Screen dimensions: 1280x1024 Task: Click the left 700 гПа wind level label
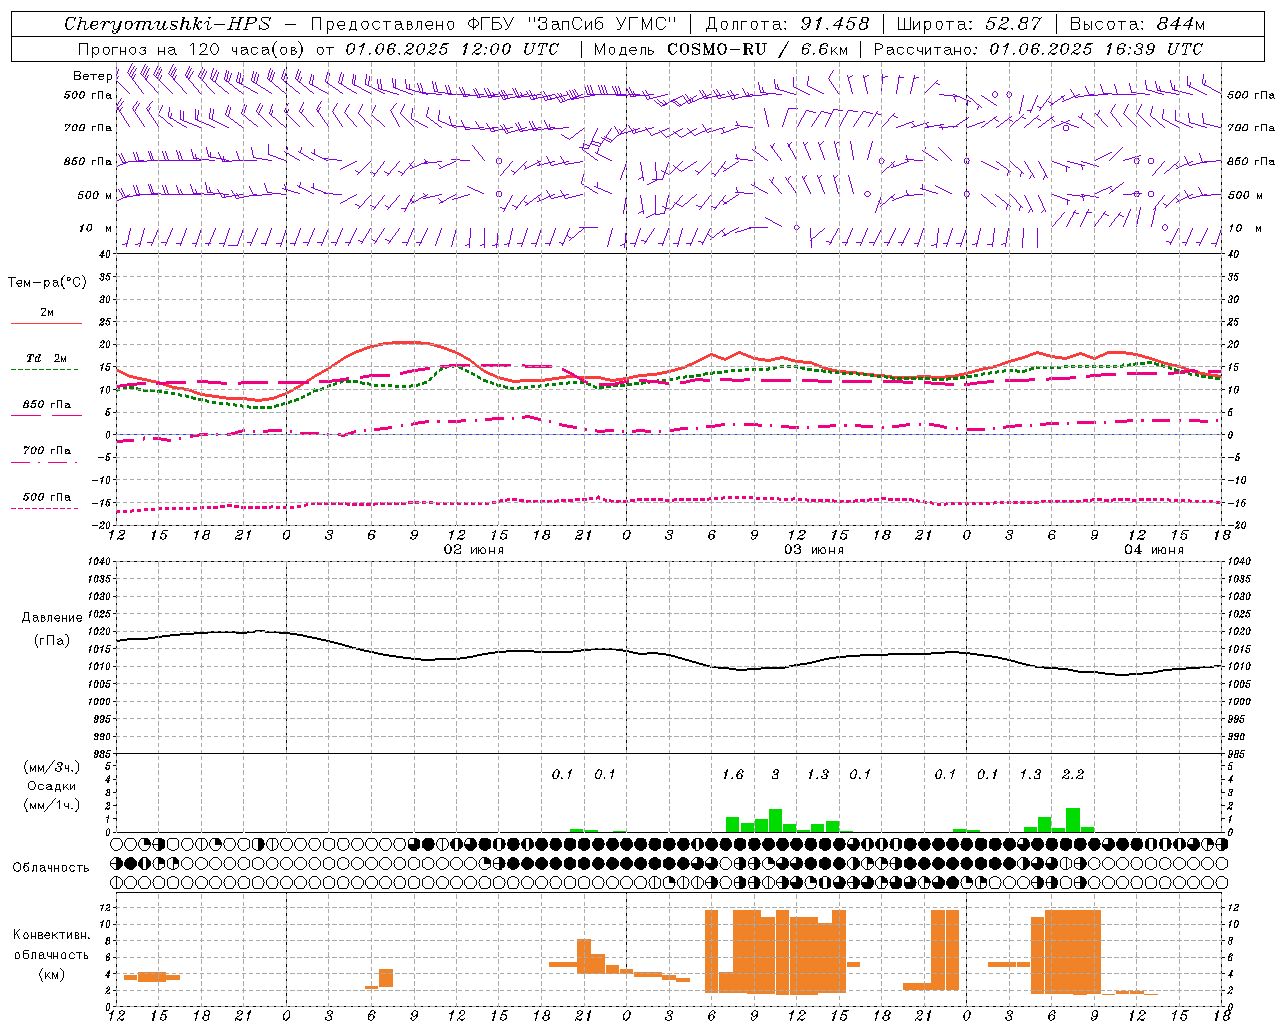[x=88, y=128]
